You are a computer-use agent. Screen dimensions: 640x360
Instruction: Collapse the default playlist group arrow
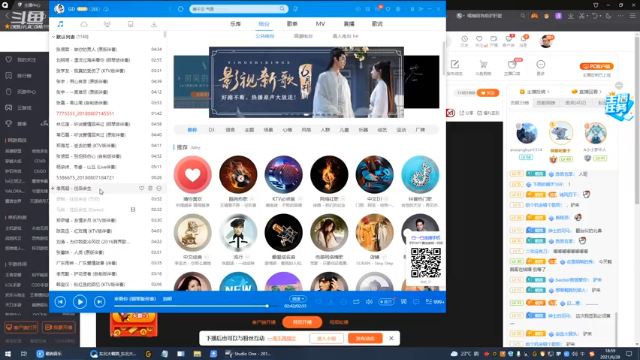53,37
